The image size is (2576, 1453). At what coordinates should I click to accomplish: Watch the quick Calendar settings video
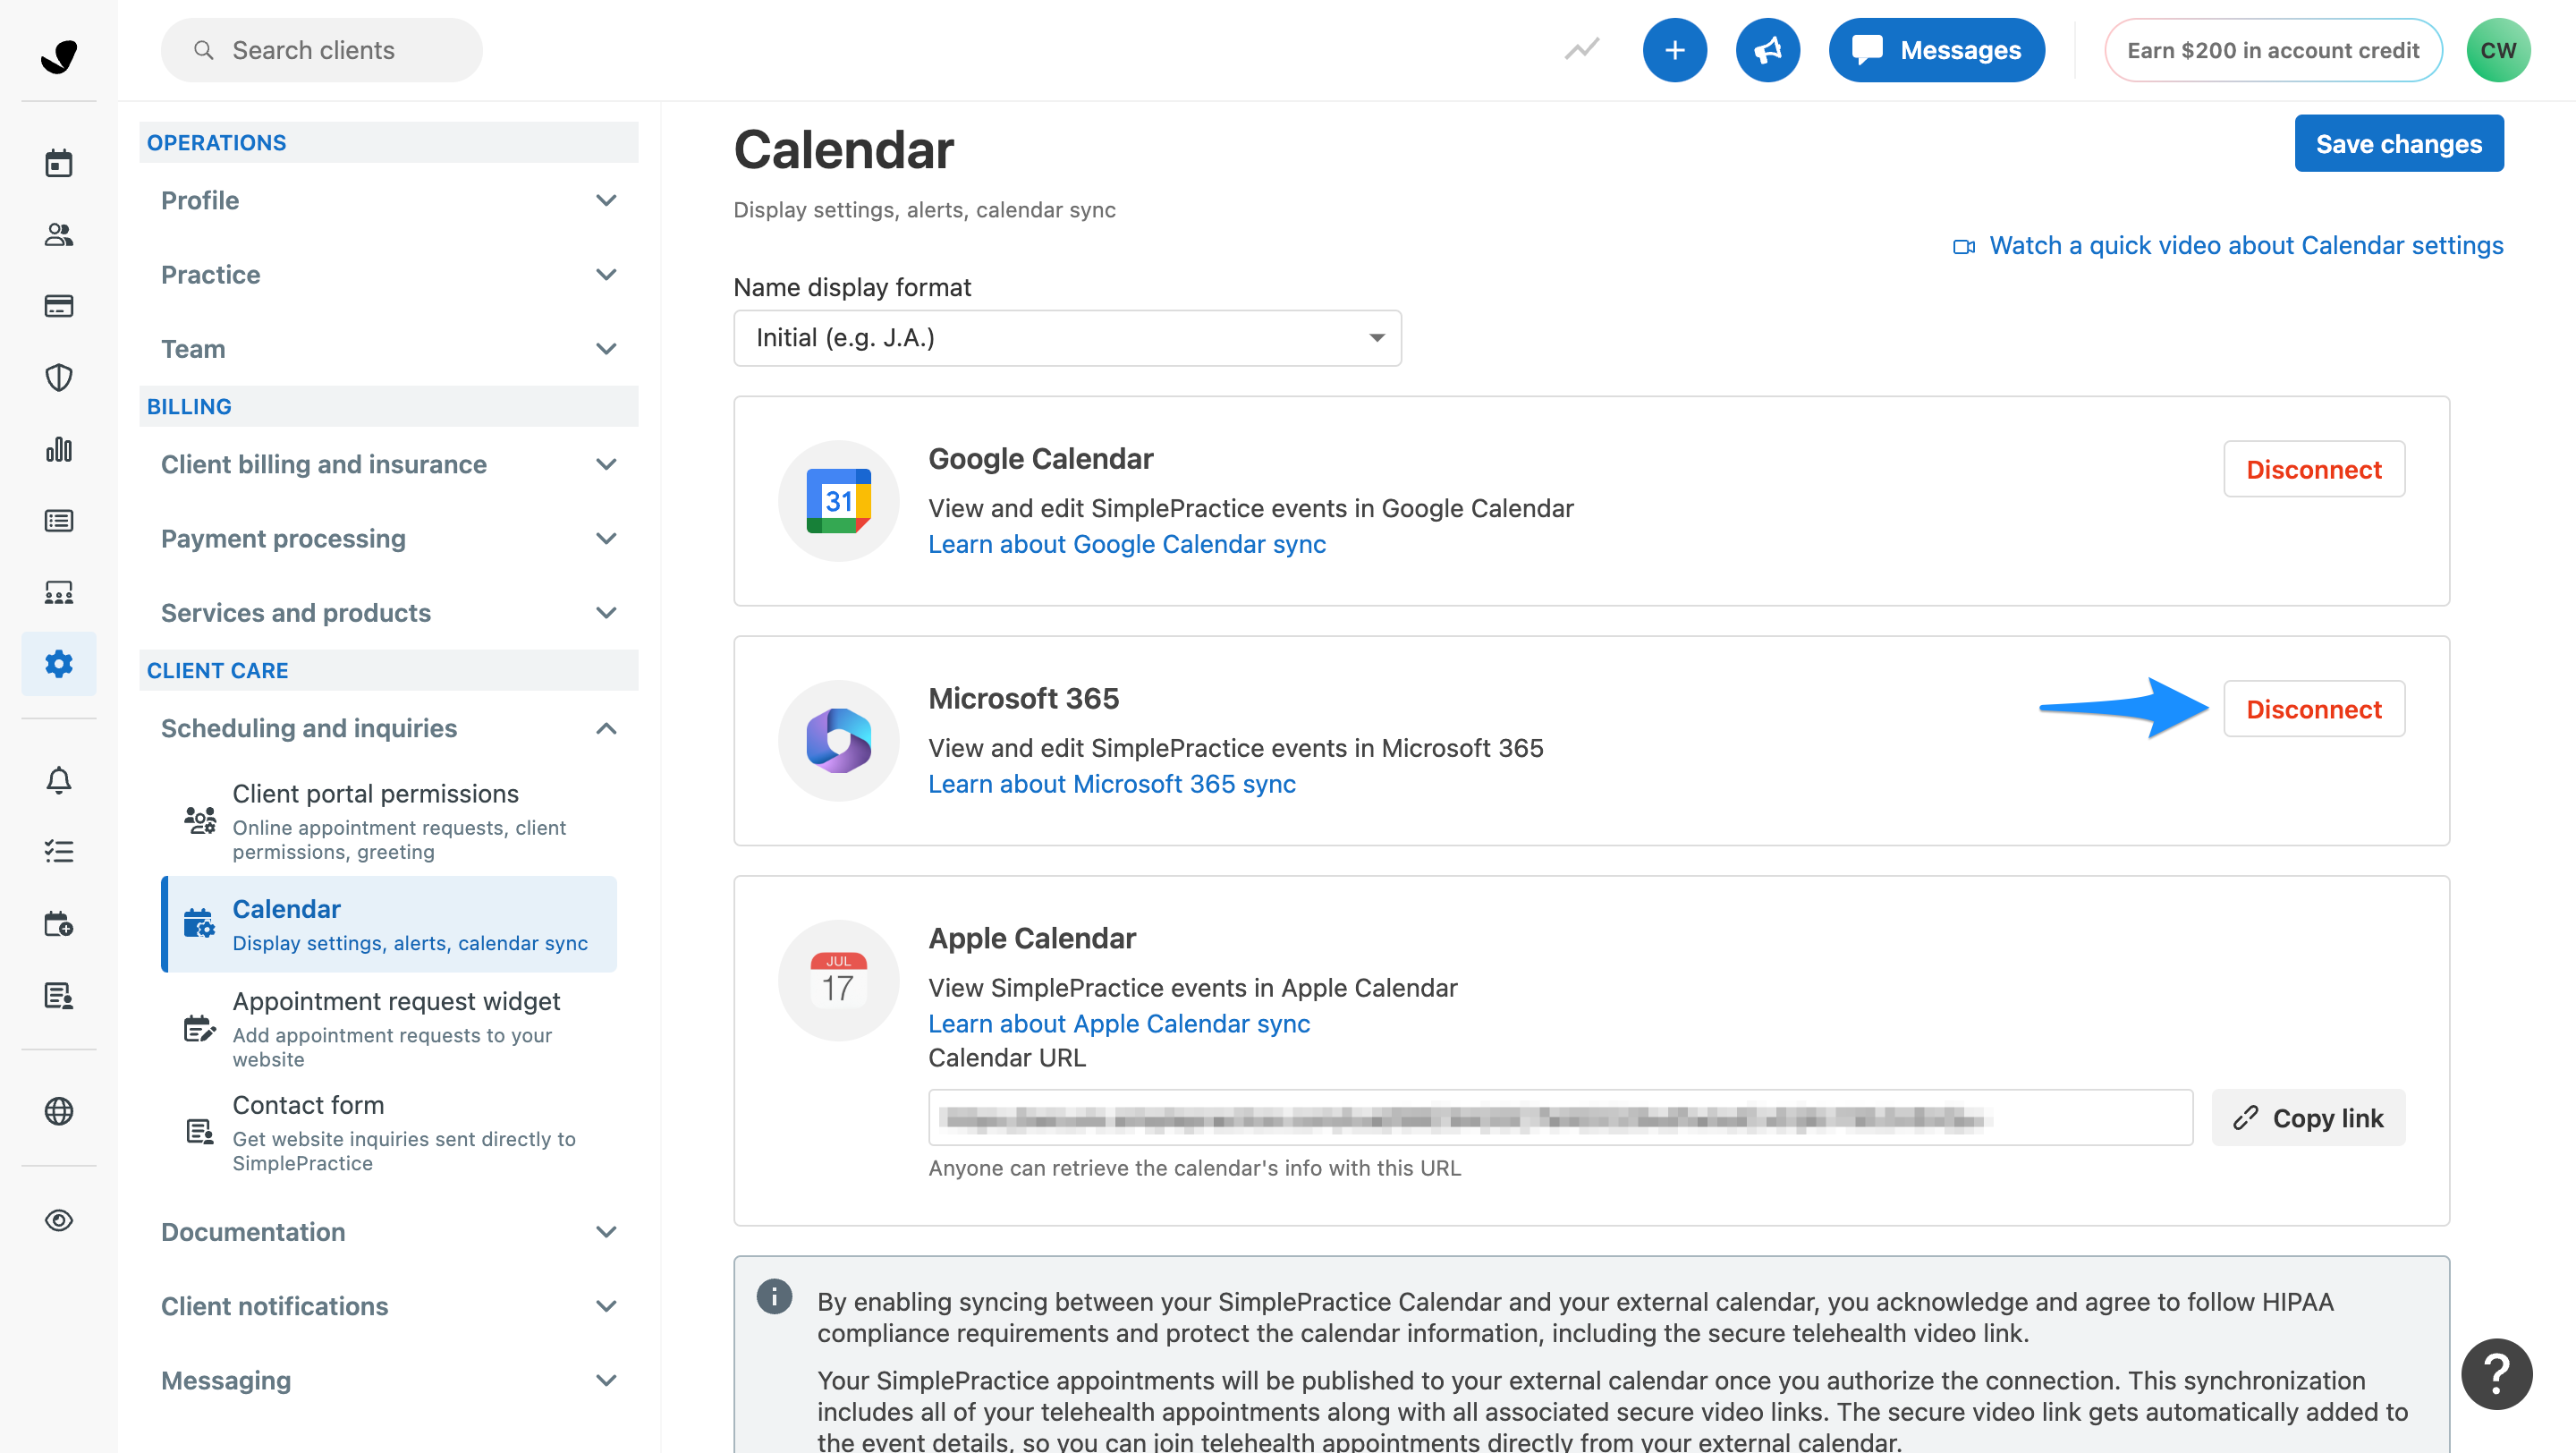[x=2228, y=245]
